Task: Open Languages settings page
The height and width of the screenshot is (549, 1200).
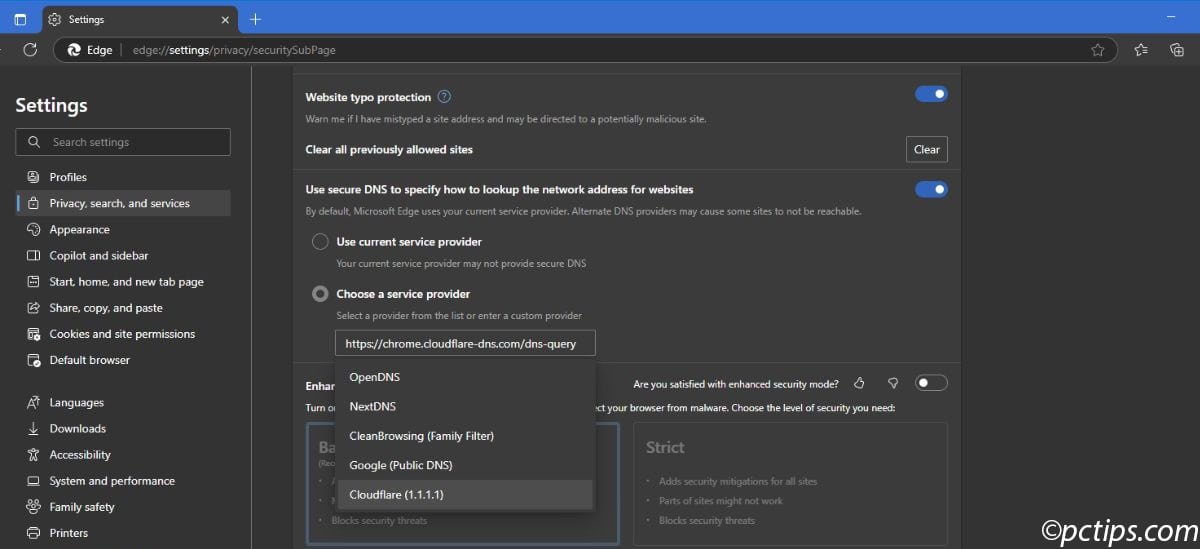Action: (123, 403)
